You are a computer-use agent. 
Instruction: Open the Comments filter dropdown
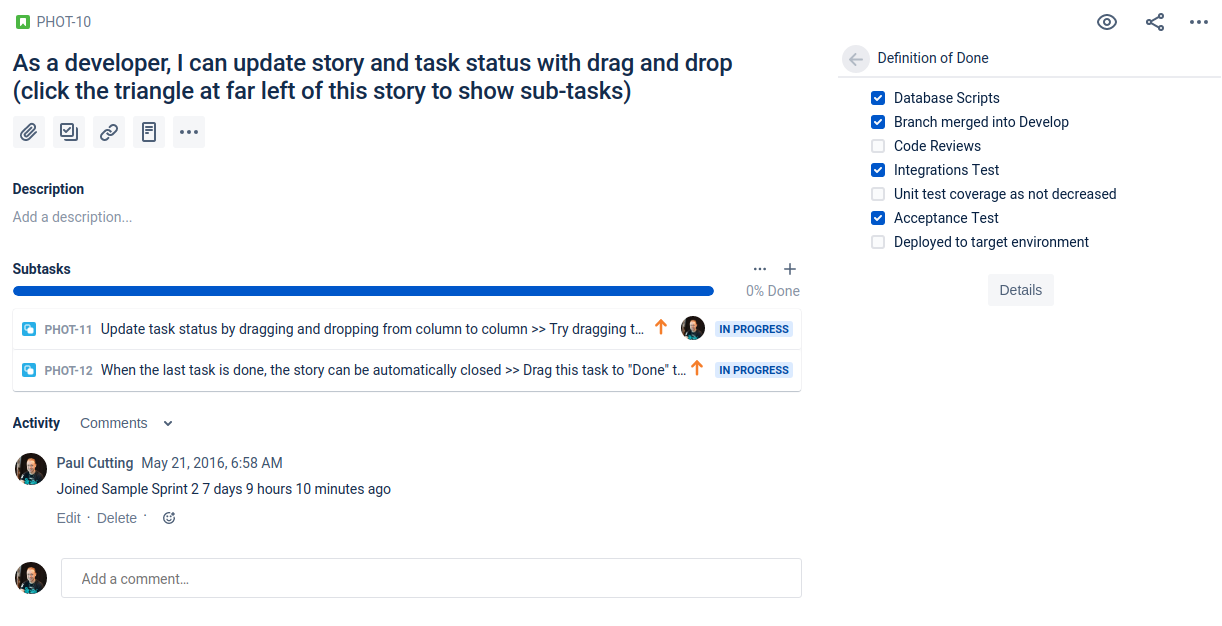[x=125, y=423]
